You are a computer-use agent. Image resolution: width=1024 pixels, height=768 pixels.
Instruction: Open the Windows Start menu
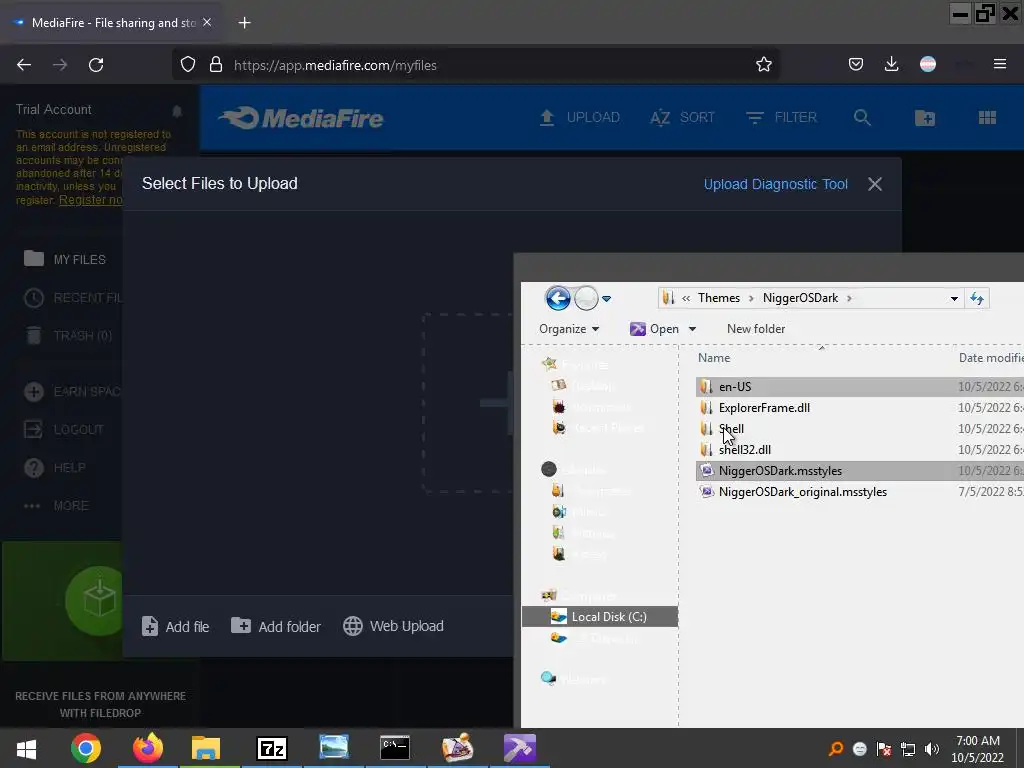(27, 748)
